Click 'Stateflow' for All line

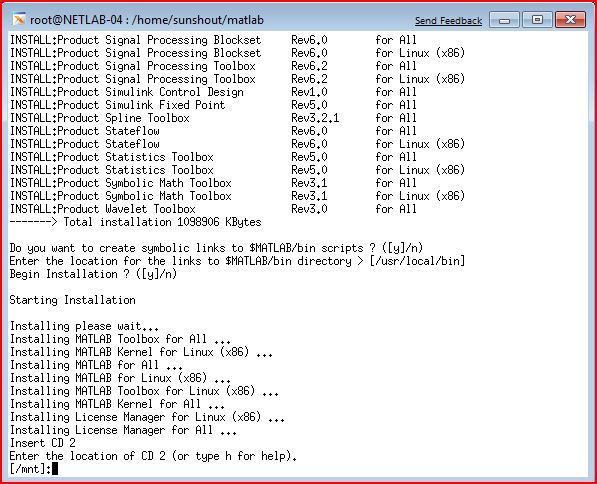213,131
